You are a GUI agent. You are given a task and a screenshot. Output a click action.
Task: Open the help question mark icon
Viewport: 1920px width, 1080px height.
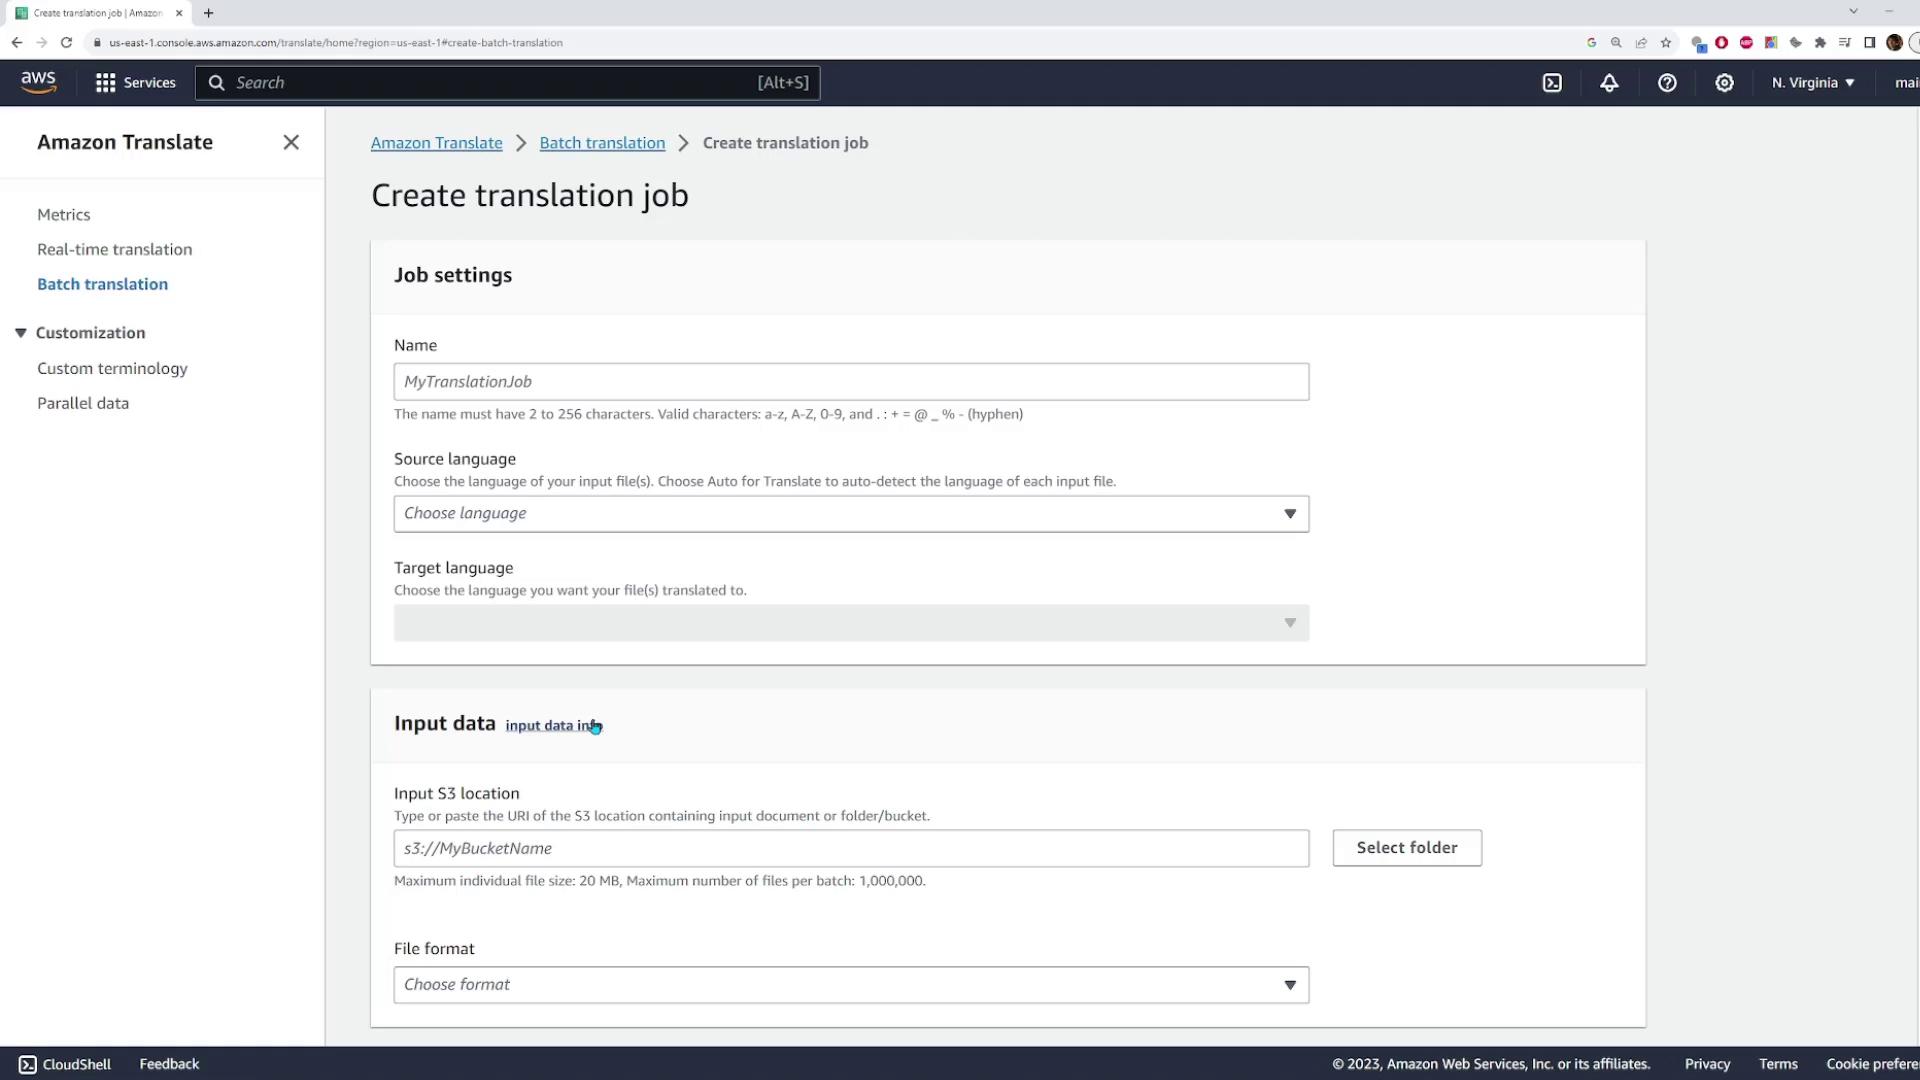[1667, 83]
